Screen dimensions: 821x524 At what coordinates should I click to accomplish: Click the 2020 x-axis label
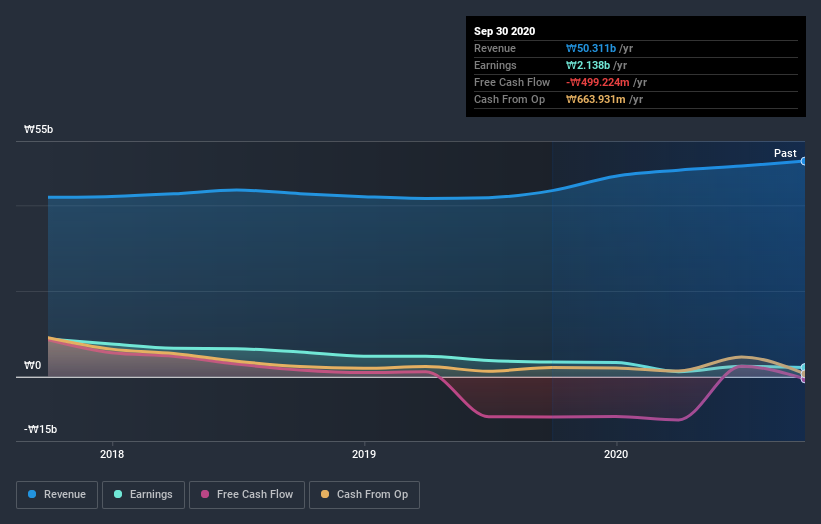[616, 454]
